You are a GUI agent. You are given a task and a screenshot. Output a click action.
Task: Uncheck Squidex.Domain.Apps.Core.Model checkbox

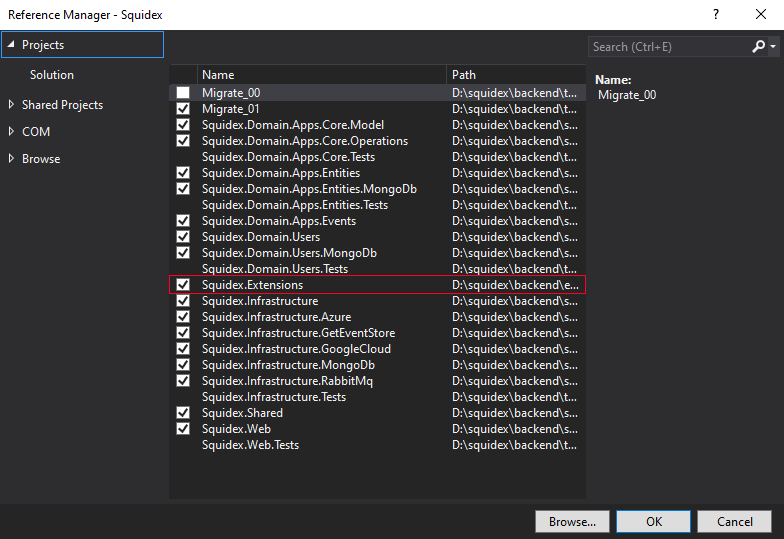[x=183, y=124]
